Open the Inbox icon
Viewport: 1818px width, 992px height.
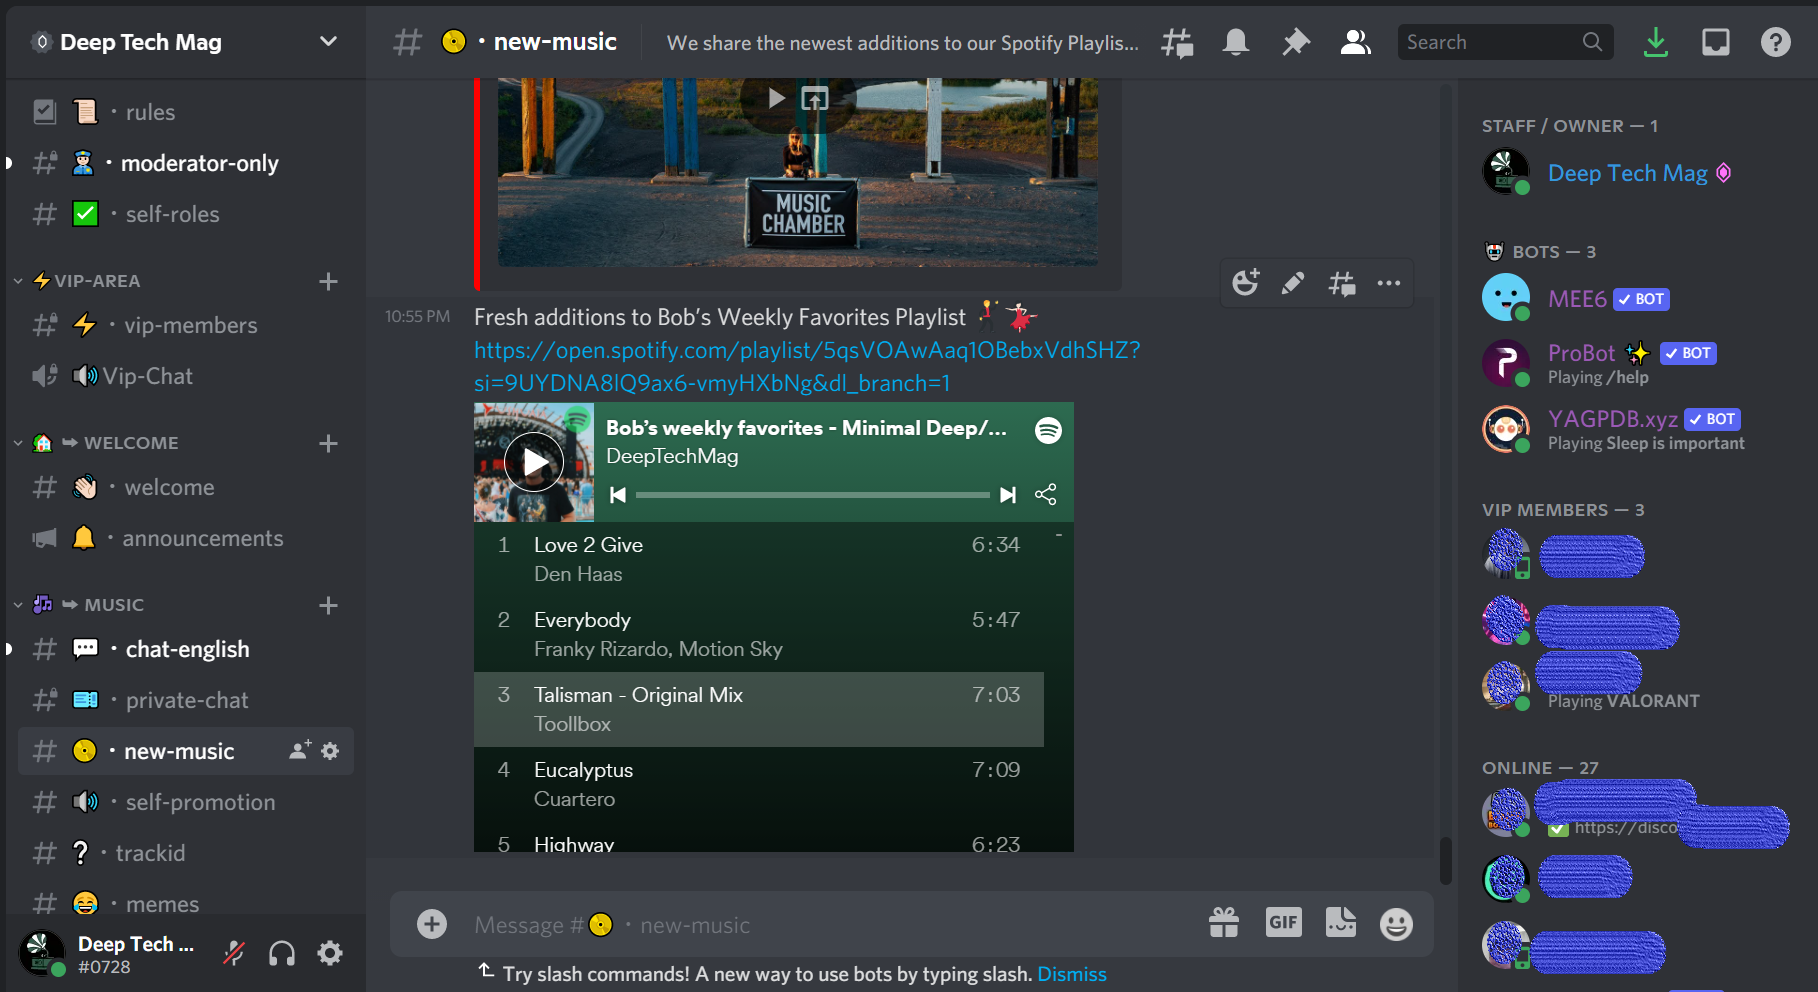(1716, 42)
